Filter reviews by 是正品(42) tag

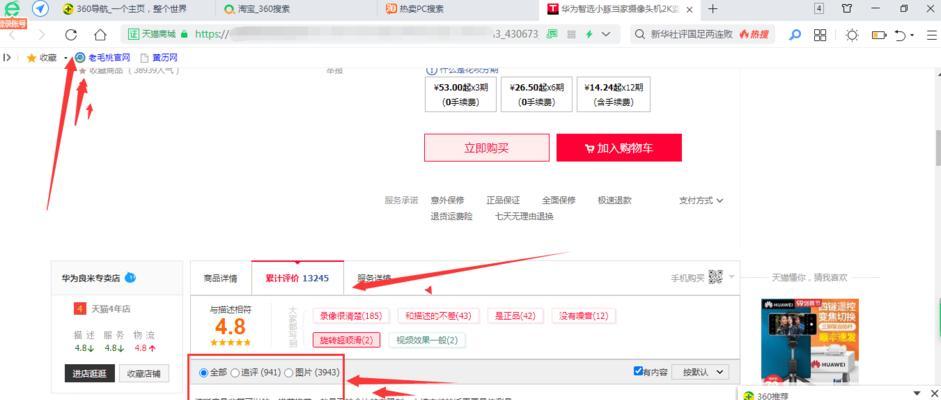pyautogui.click(x=515, y=315)
